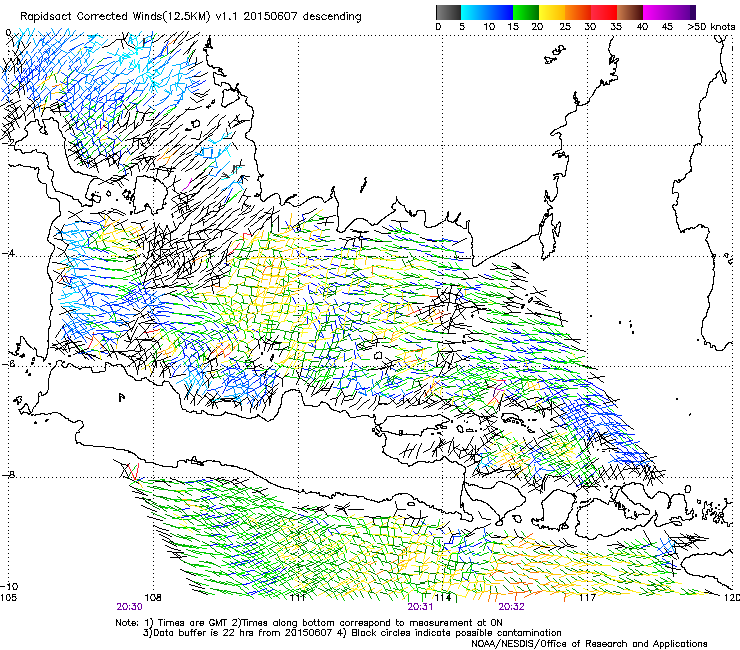Click the '>50 knots' legend label
This screenshot has width=740, height=650.
point(711,27)
